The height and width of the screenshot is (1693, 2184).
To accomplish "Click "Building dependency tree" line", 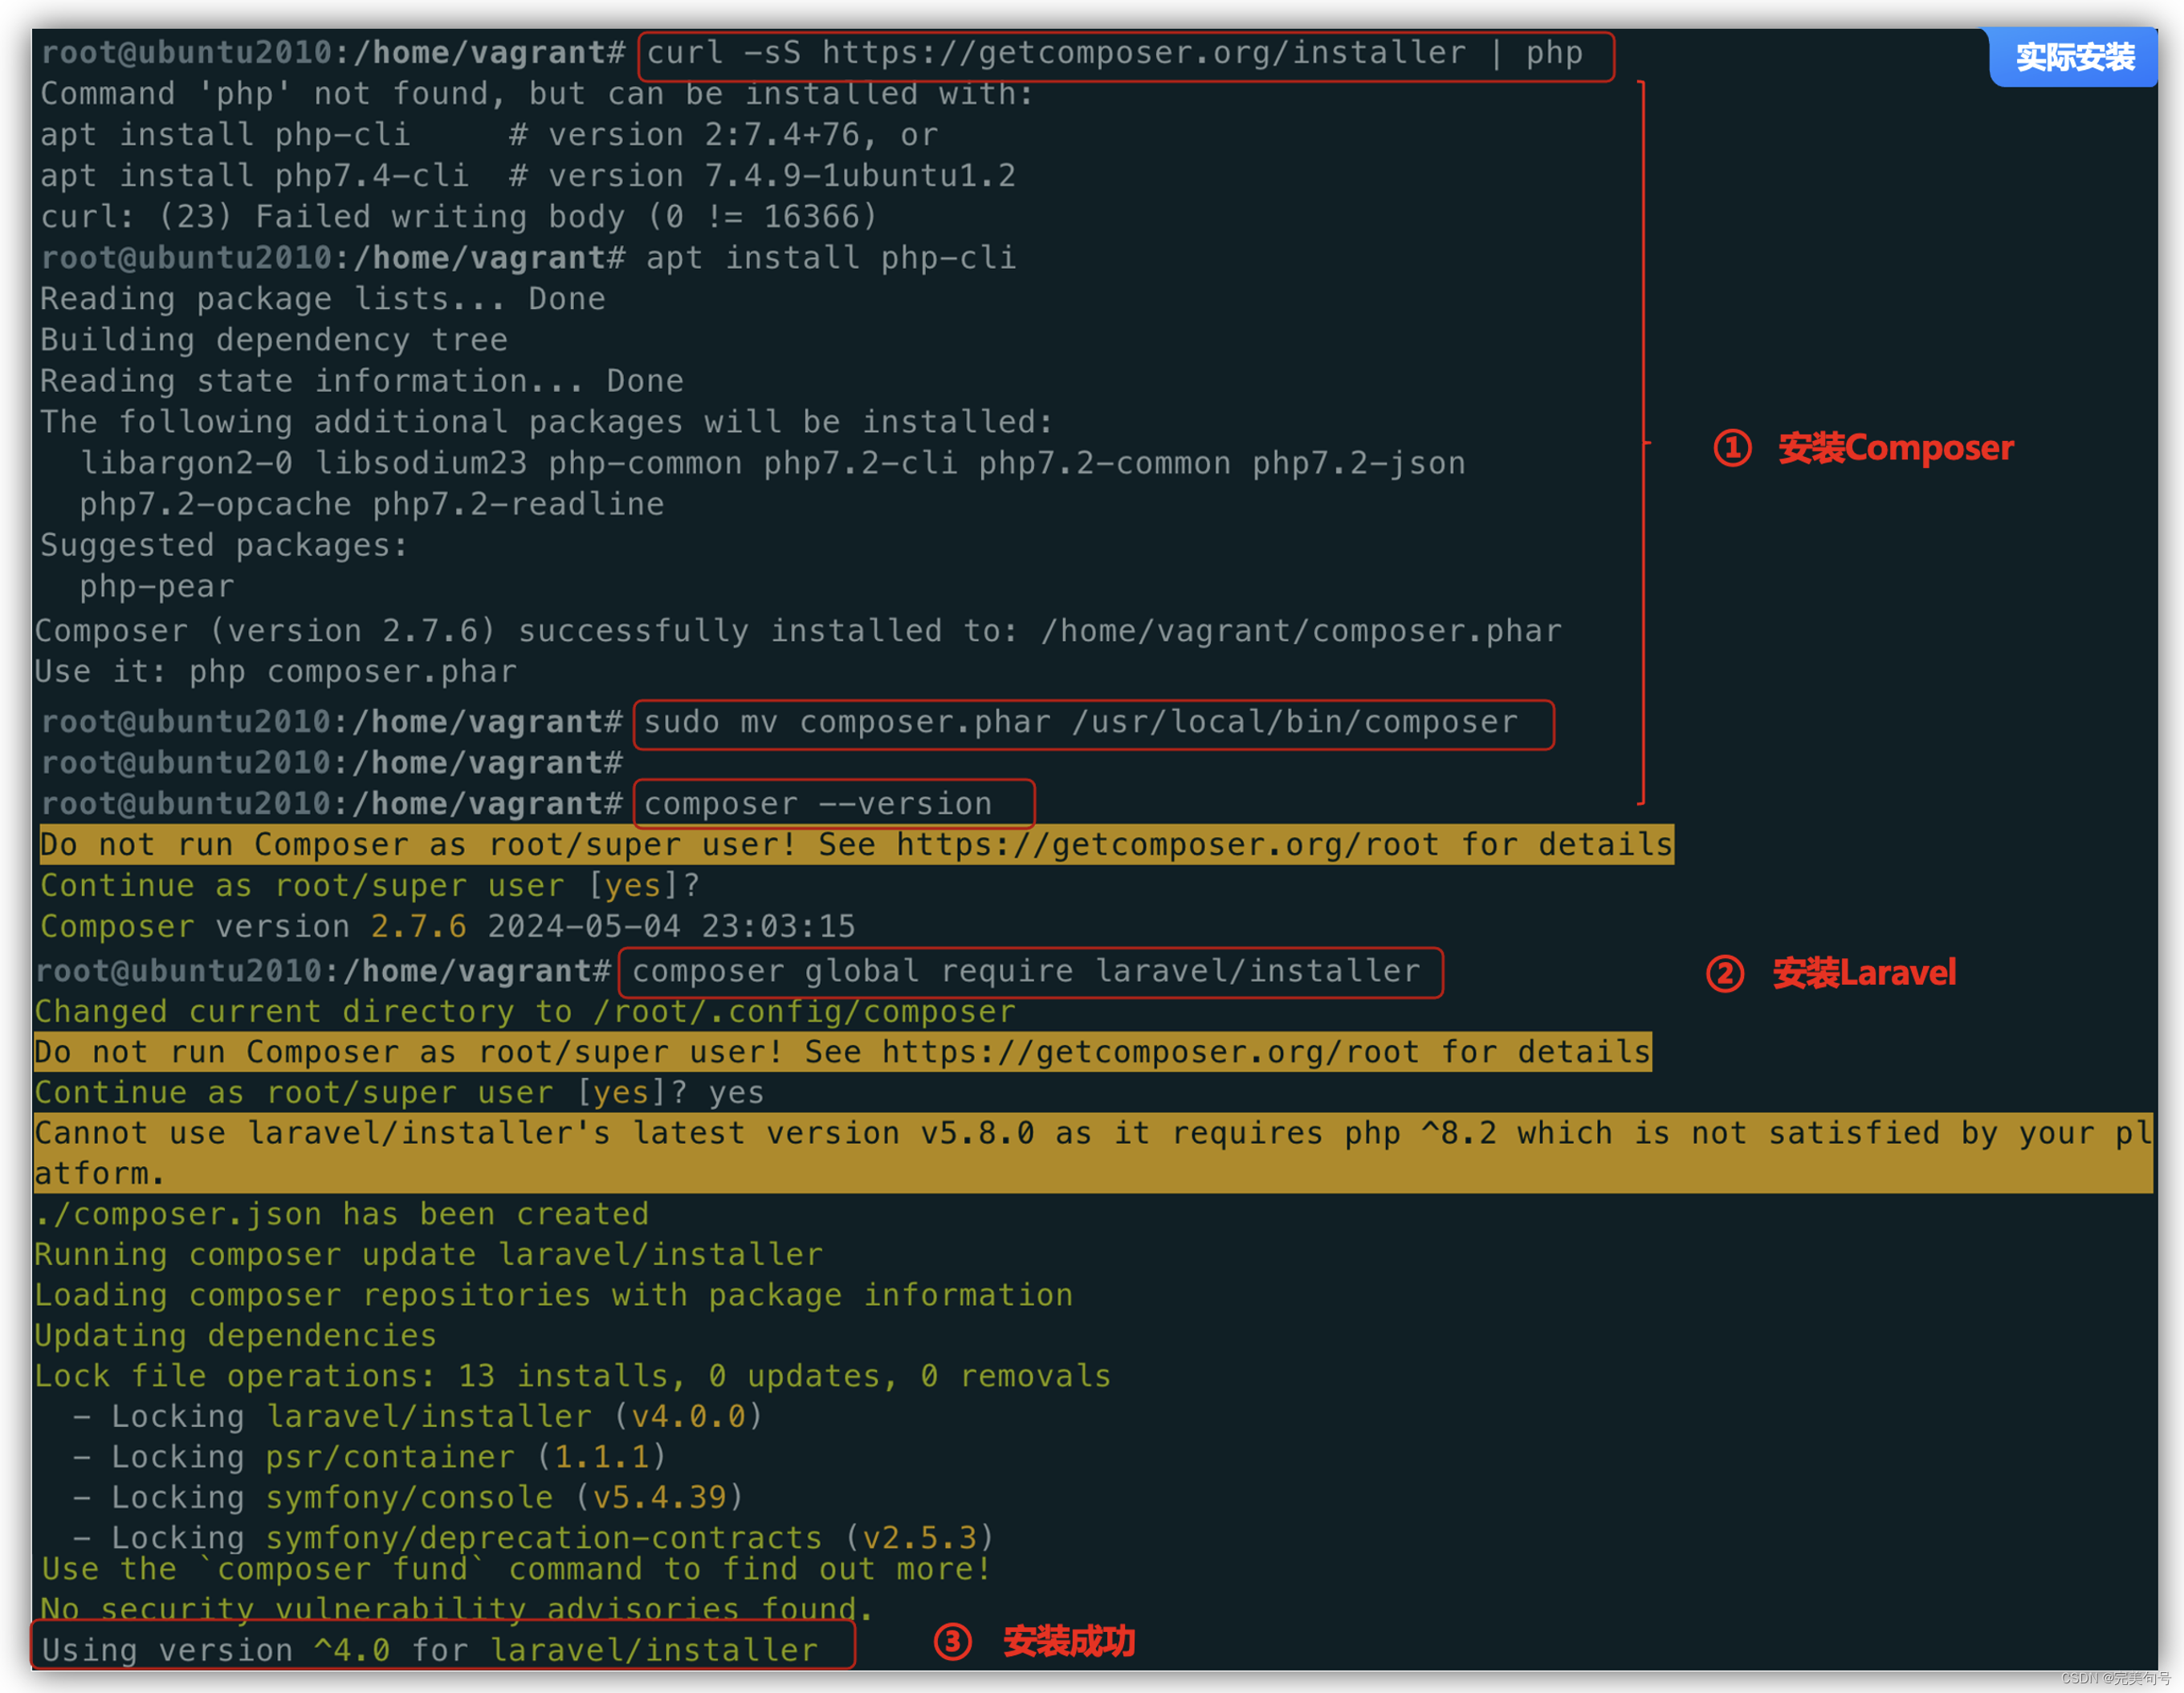I will [x=274, y=340].
